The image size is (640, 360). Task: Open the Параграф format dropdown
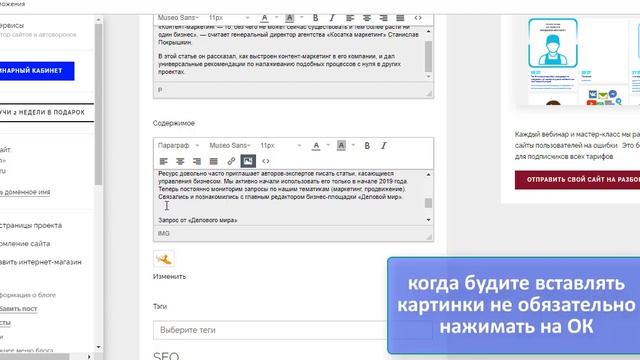point(178,146)
